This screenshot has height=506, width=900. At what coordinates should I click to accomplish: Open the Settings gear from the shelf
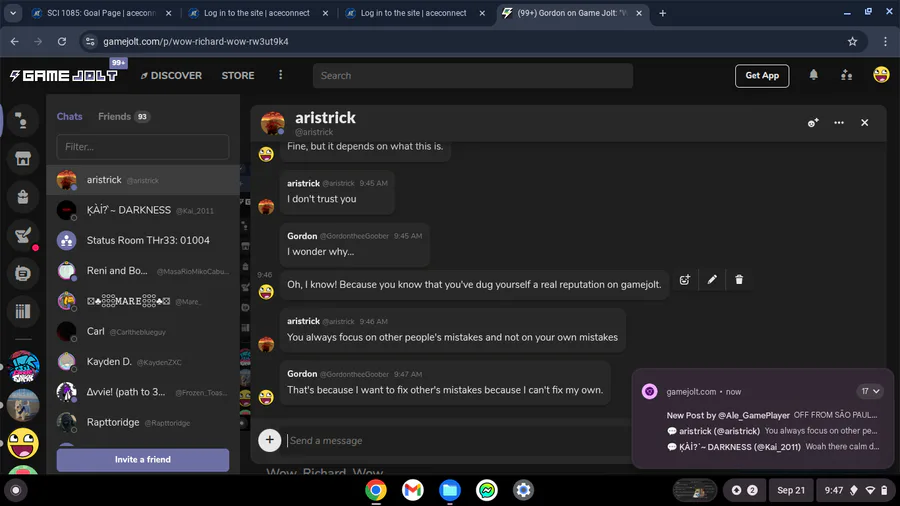click(523, 490)
